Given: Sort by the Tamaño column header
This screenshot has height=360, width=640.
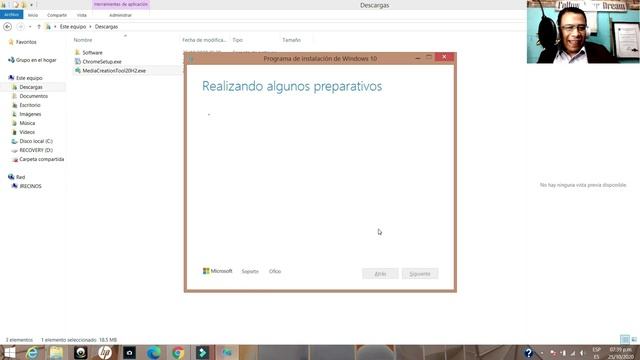Looking at the screenshot, I should pyautogui.click(x=291, y=40).
